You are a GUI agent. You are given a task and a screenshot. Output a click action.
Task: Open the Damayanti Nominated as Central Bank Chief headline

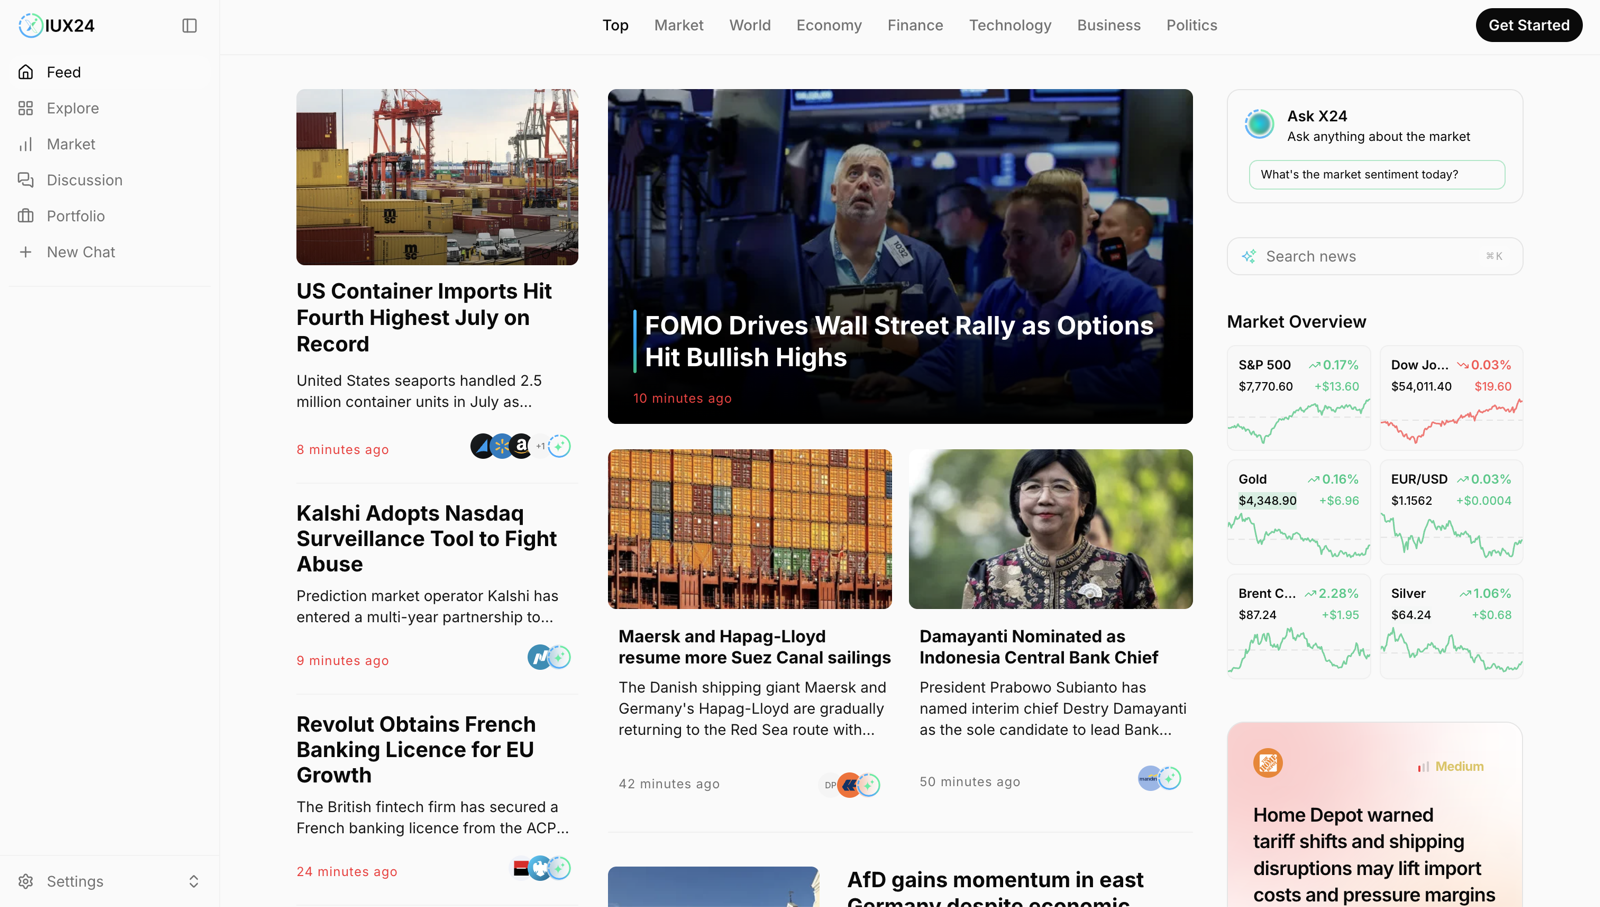1039,647
